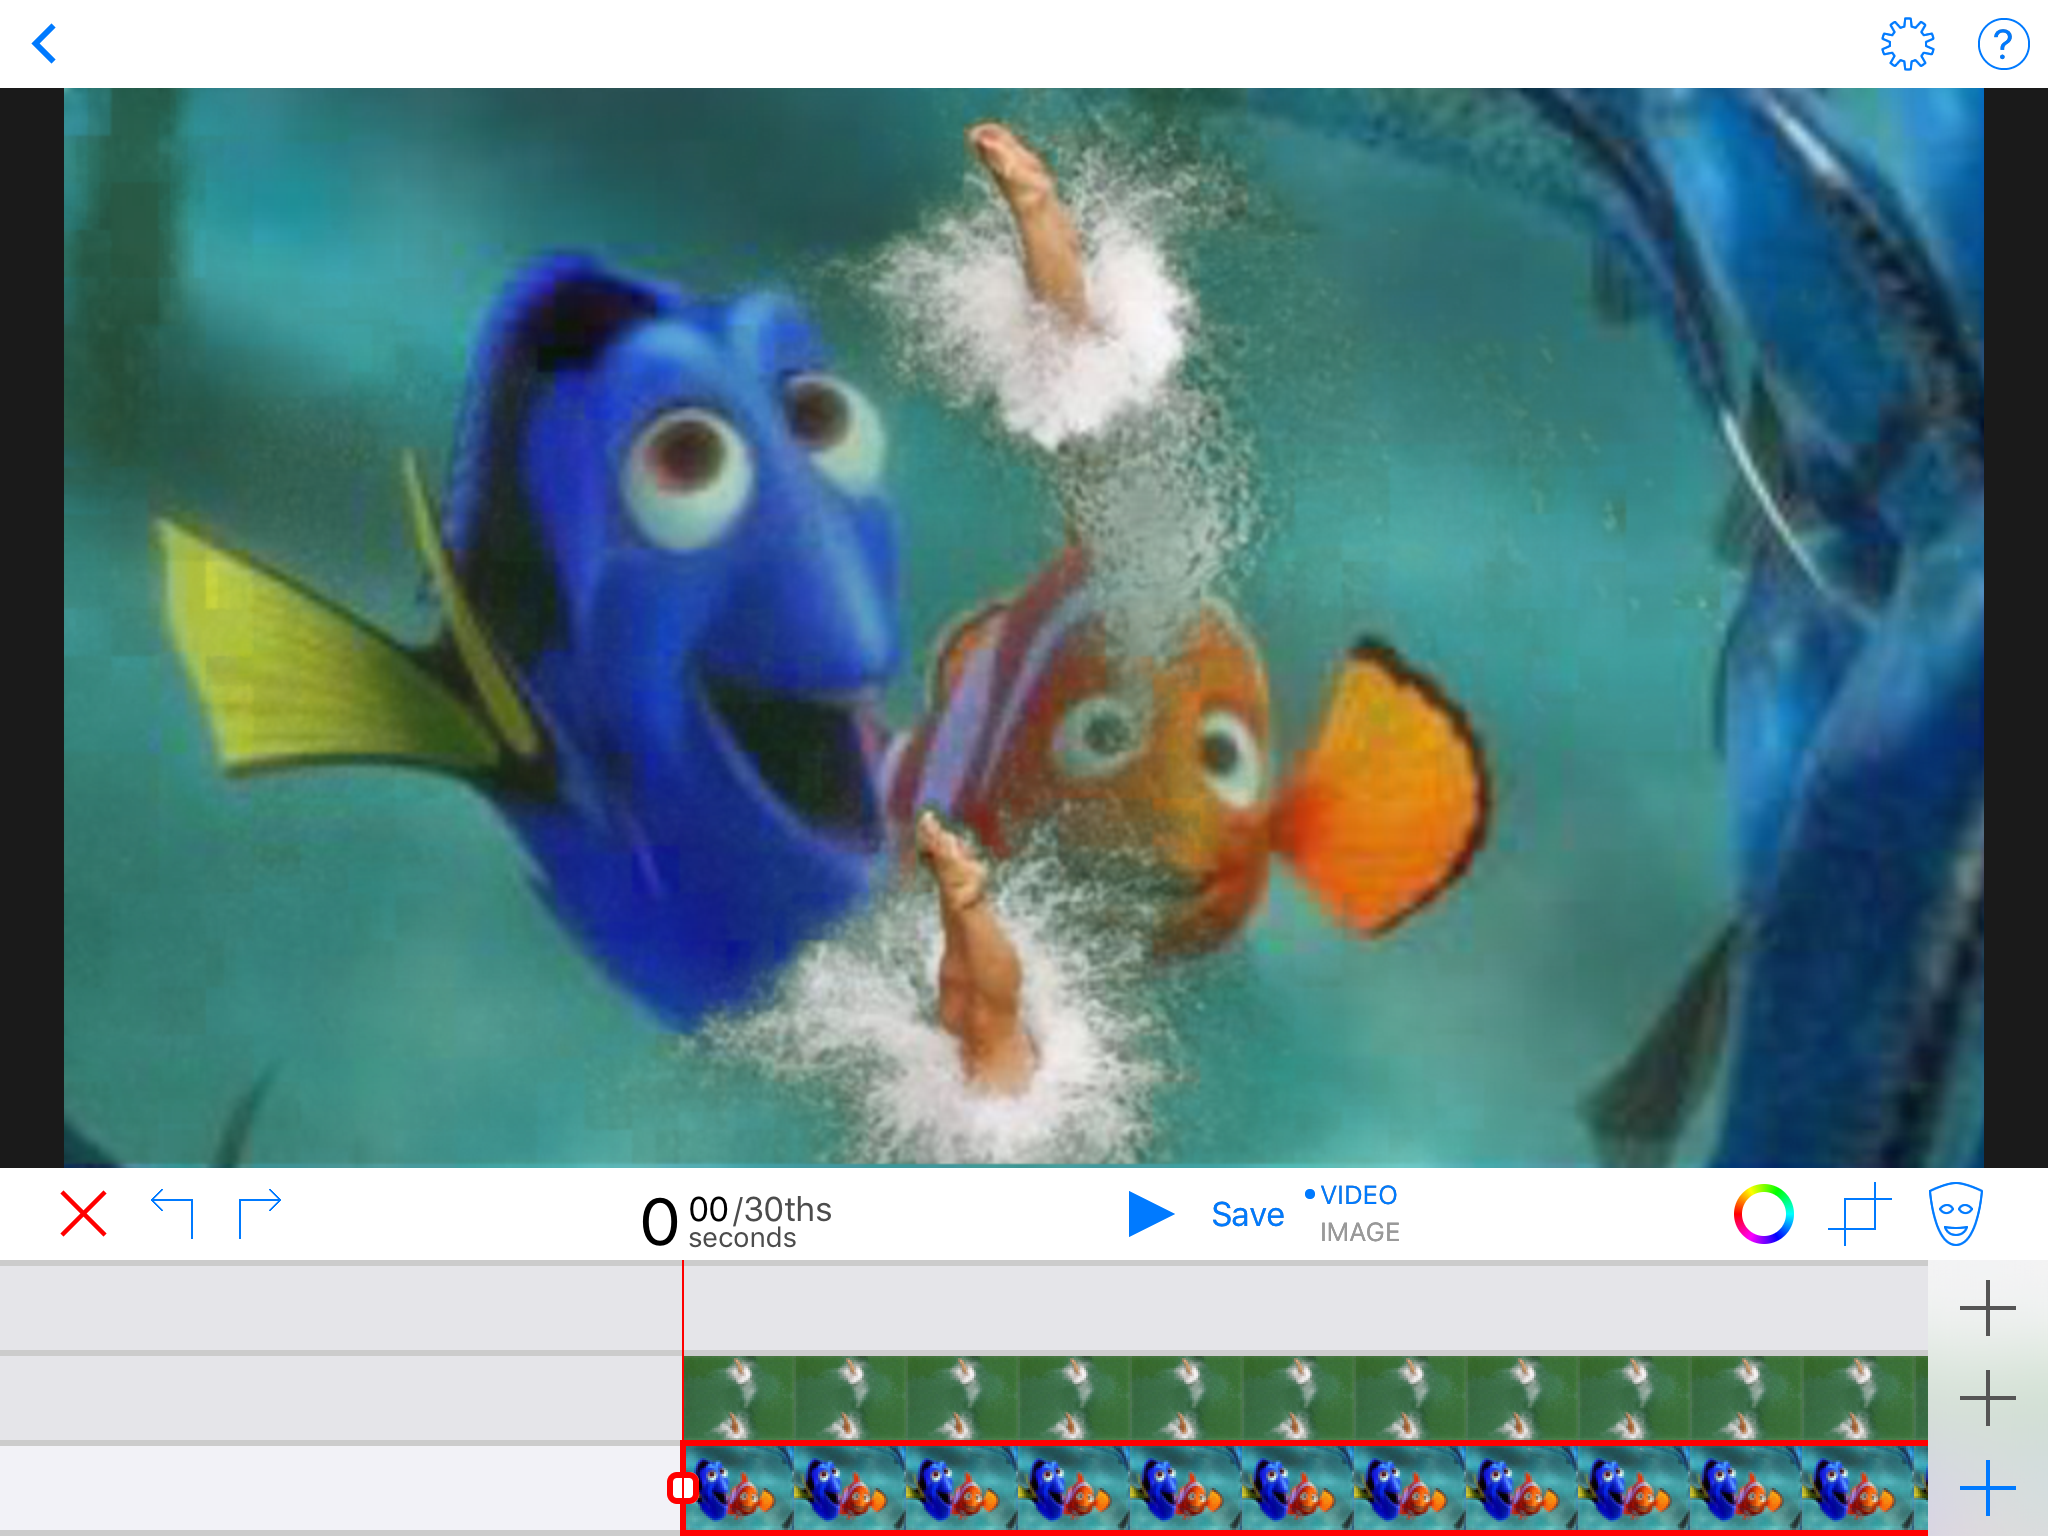This screenshot has height=1536, width=2048.
Task: Tap blue plus on bottom track
Action: tap(1987, 1488)
